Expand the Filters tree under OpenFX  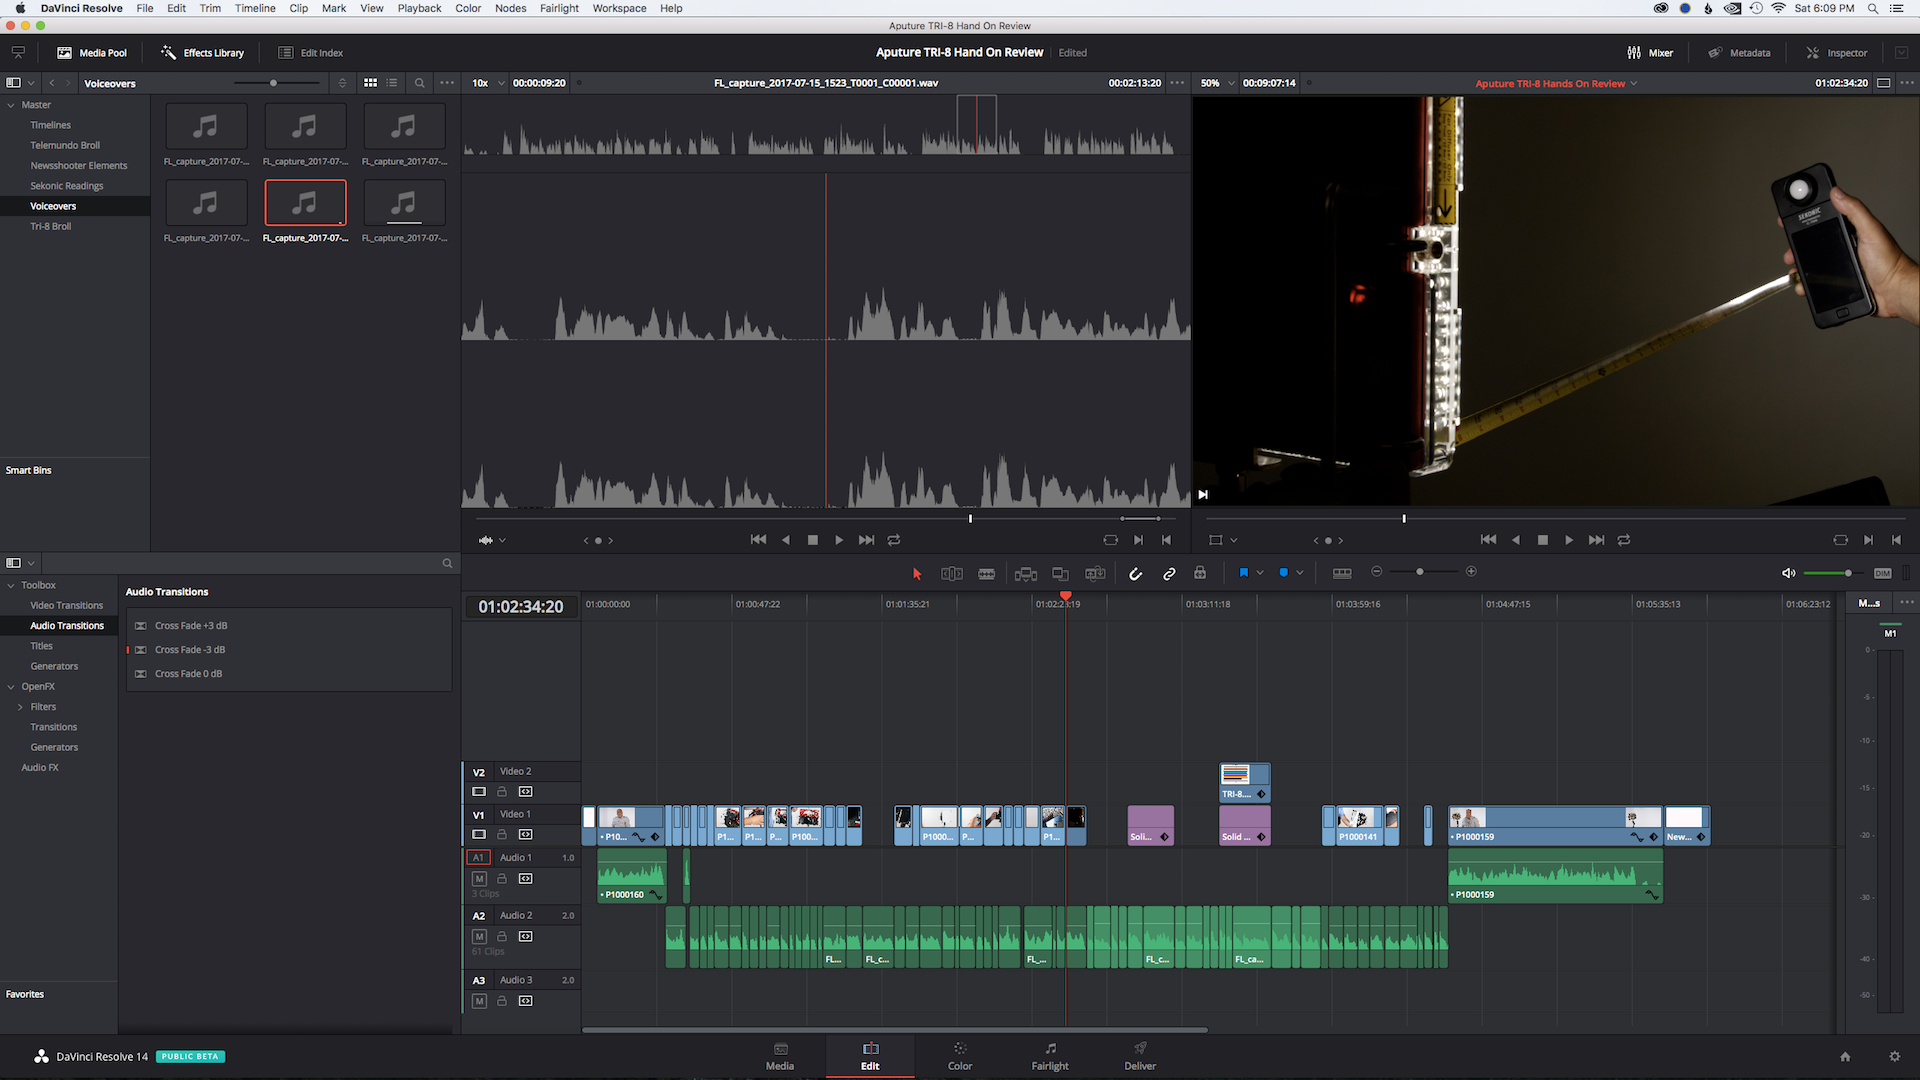coord(20,707)
